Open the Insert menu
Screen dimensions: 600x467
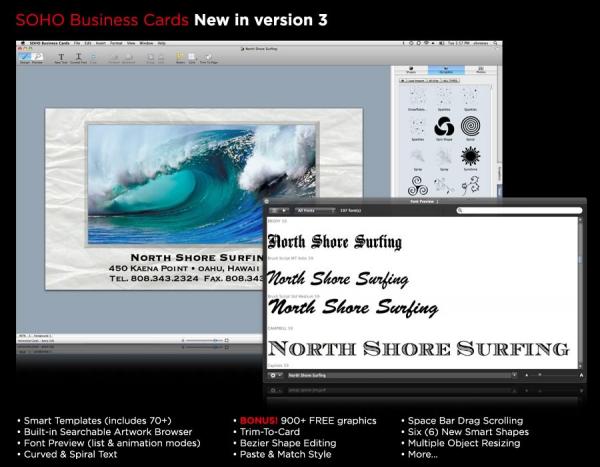tap(101, 43)
